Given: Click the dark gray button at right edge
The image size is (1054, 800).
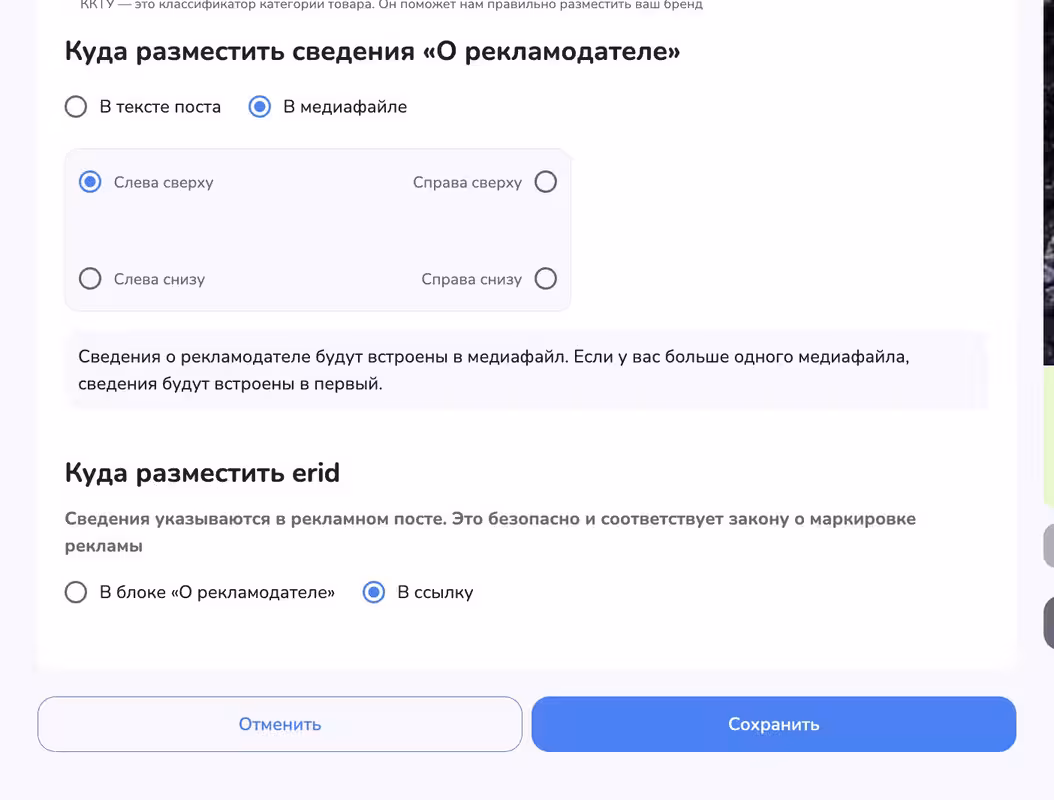Looking at the screenshot, I should click(x=1049, y=623).
